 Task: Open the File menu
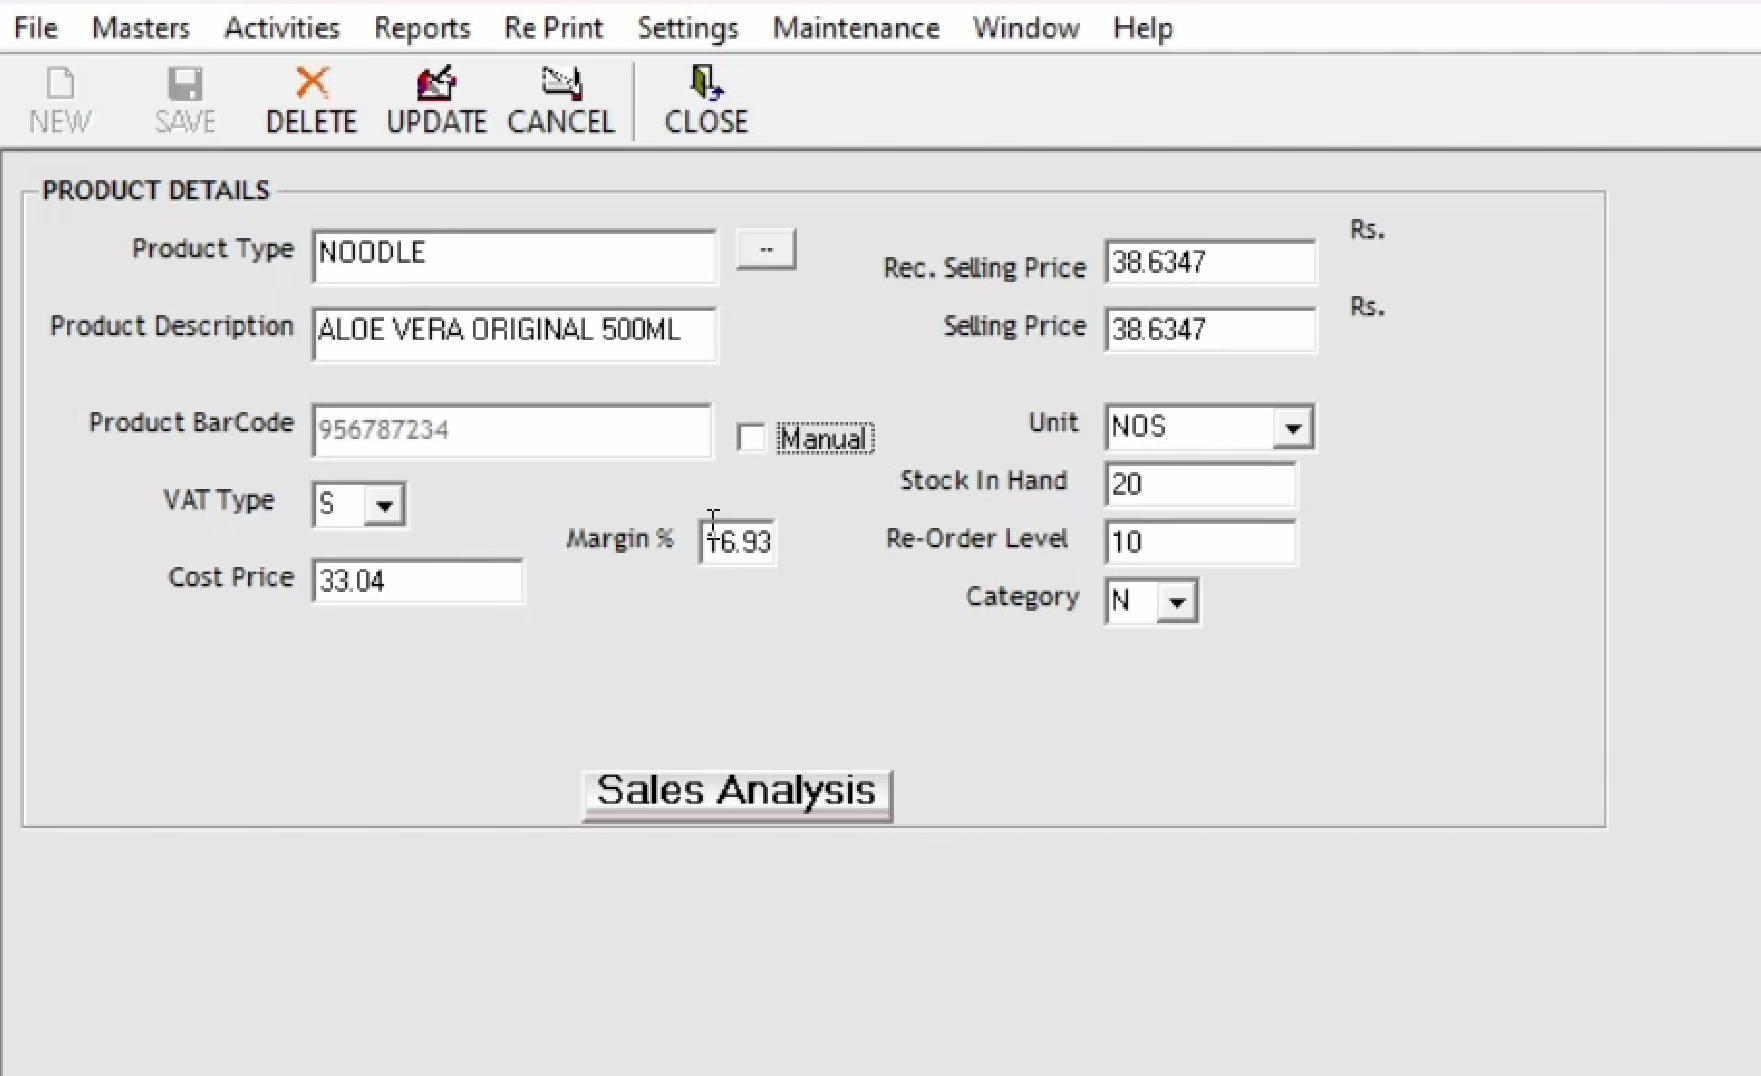click(36, 28)
